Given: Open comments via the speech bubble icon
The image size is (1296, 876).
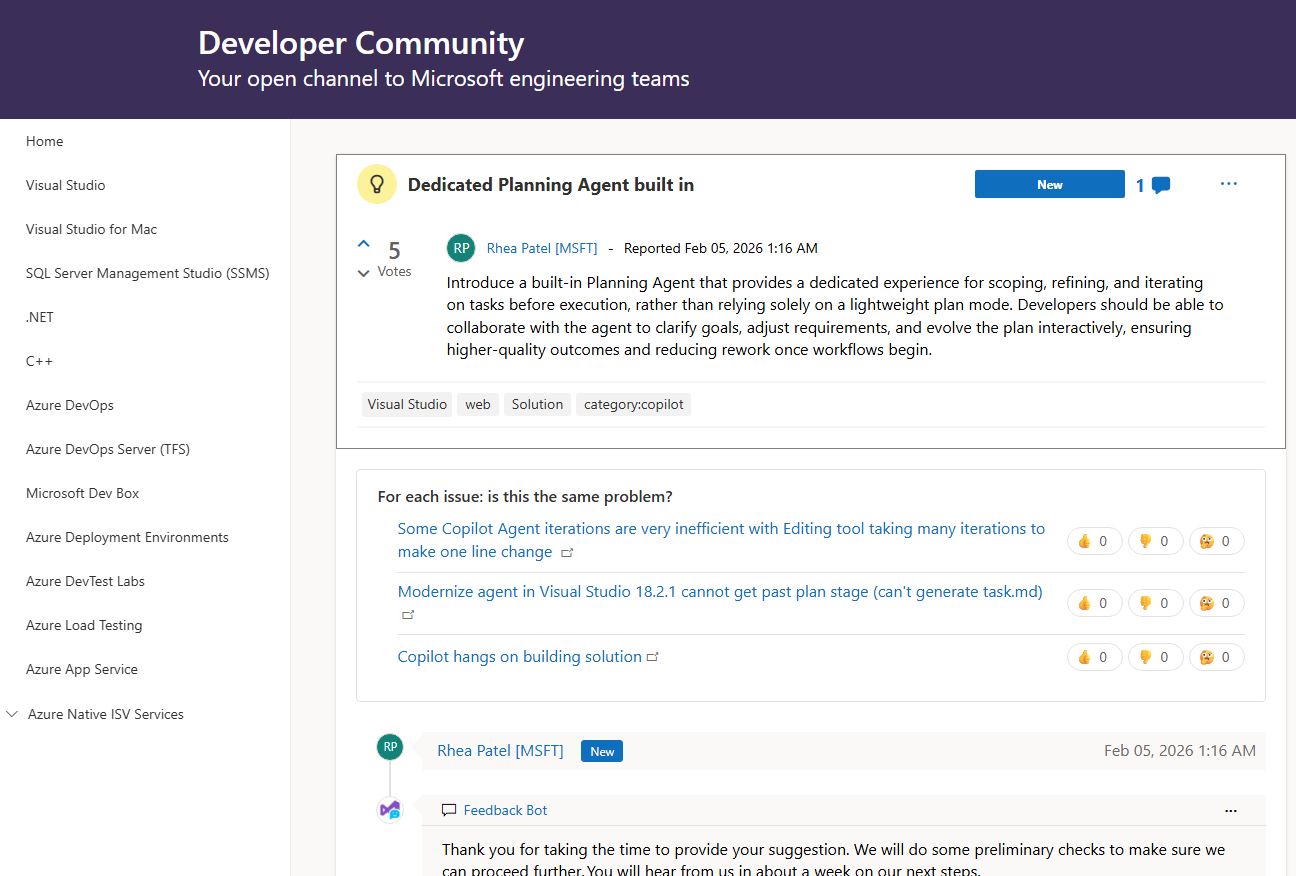Looking at the screenshot, I should (x=1161, y=185).
